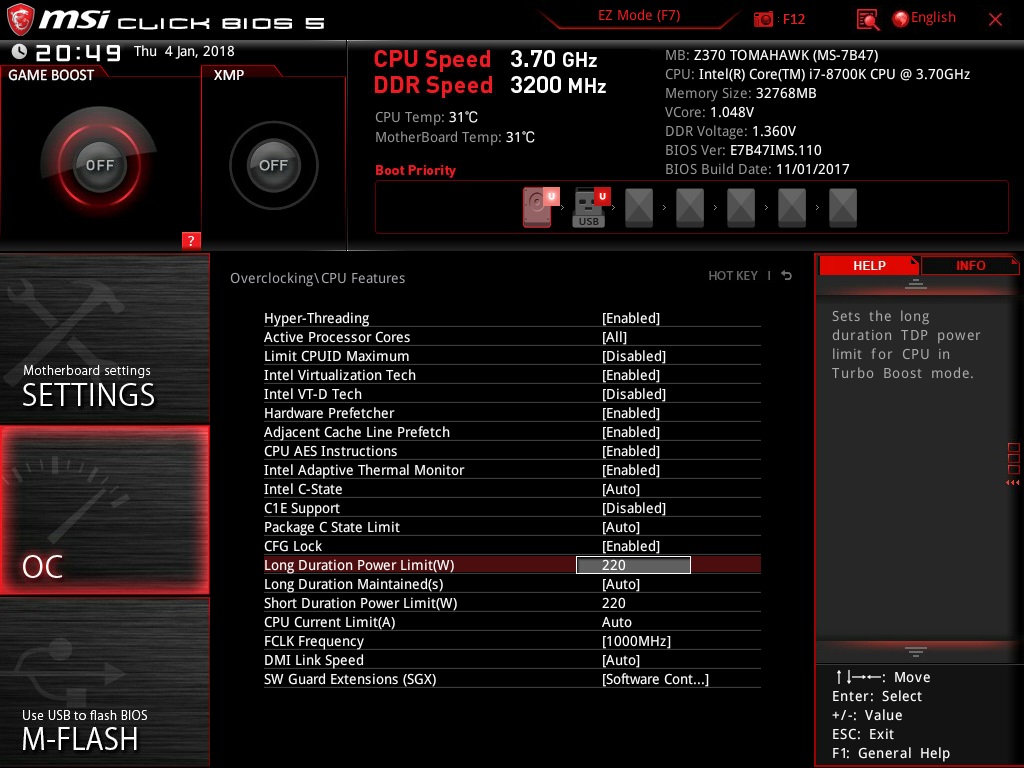Take a screenshot with the F12 camera icon
The image size is (1024, 768).
(x=763, y=19)
